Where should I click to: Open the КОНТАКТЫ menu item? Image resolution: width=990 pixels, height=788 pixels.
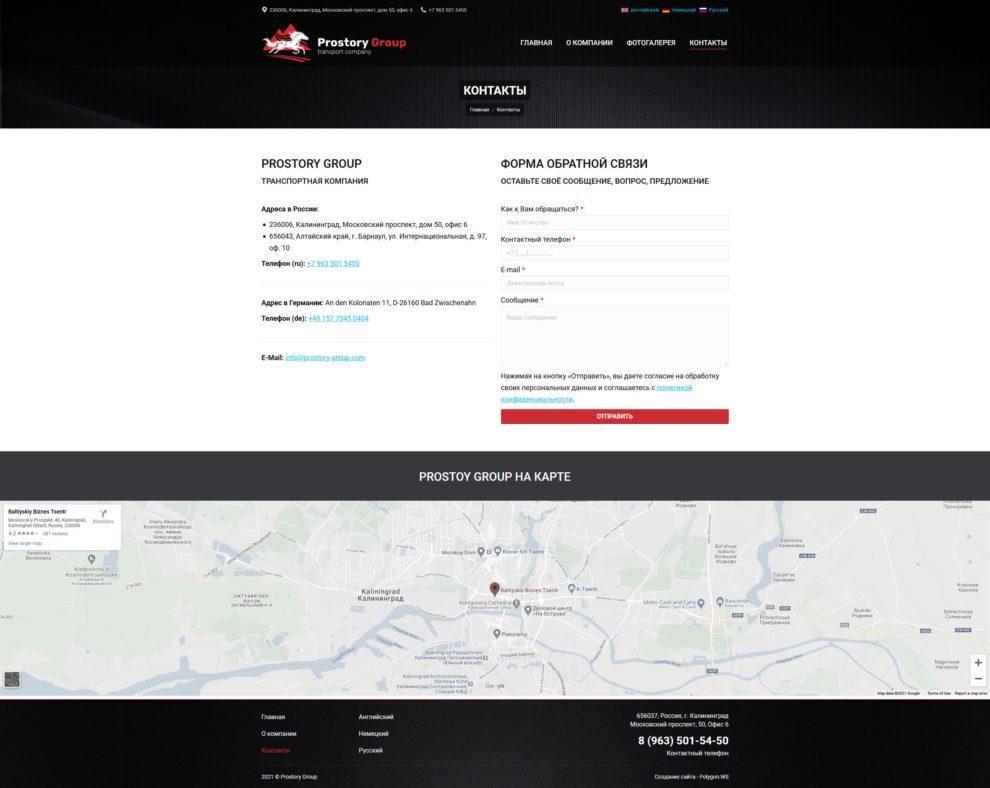[708, 43]
